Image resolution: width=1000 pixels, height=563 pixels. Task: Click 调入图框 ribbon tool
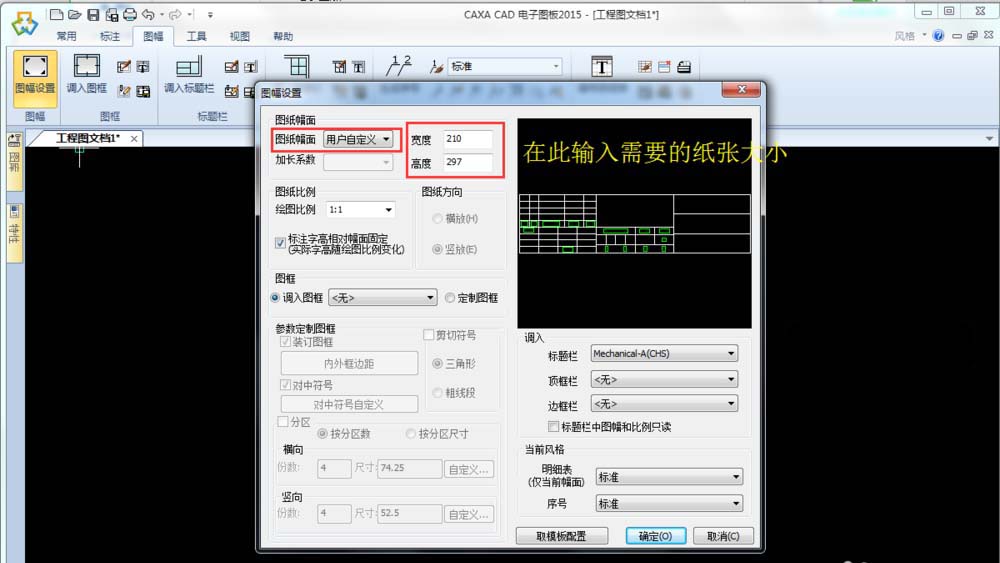(87, 76)
